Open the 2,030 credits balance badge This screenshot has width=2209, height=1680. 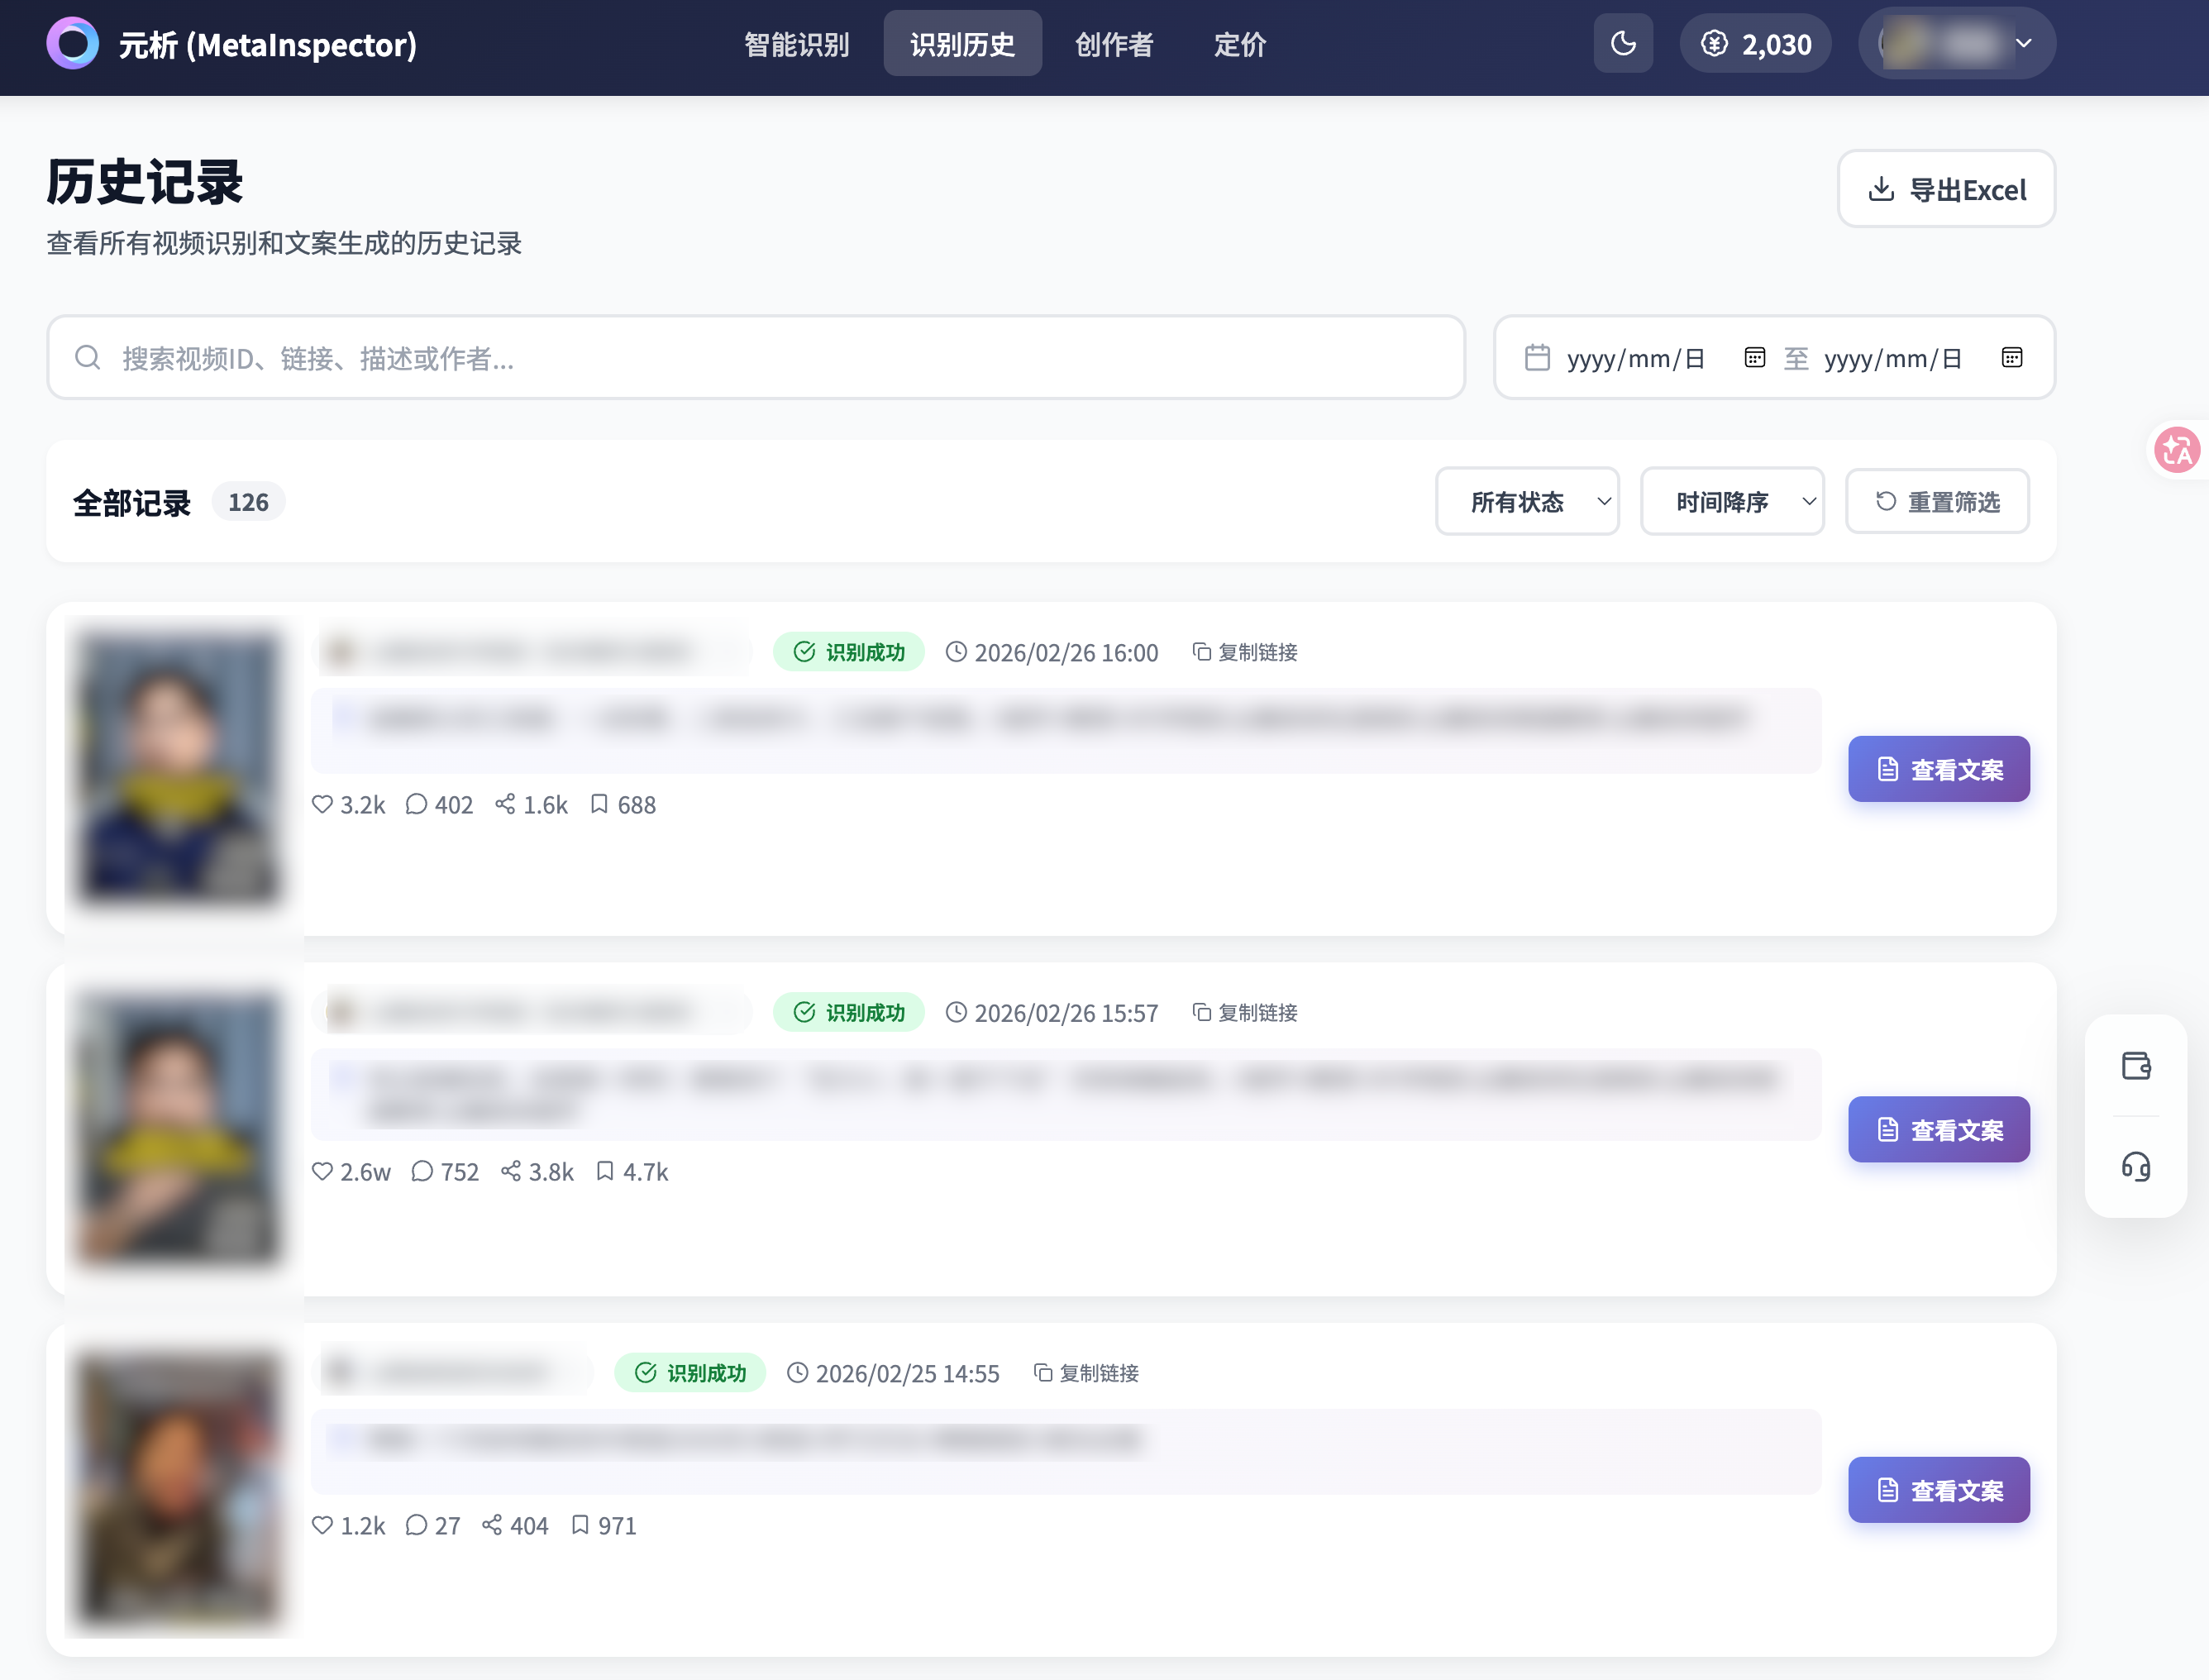(x=1756, y=44)
